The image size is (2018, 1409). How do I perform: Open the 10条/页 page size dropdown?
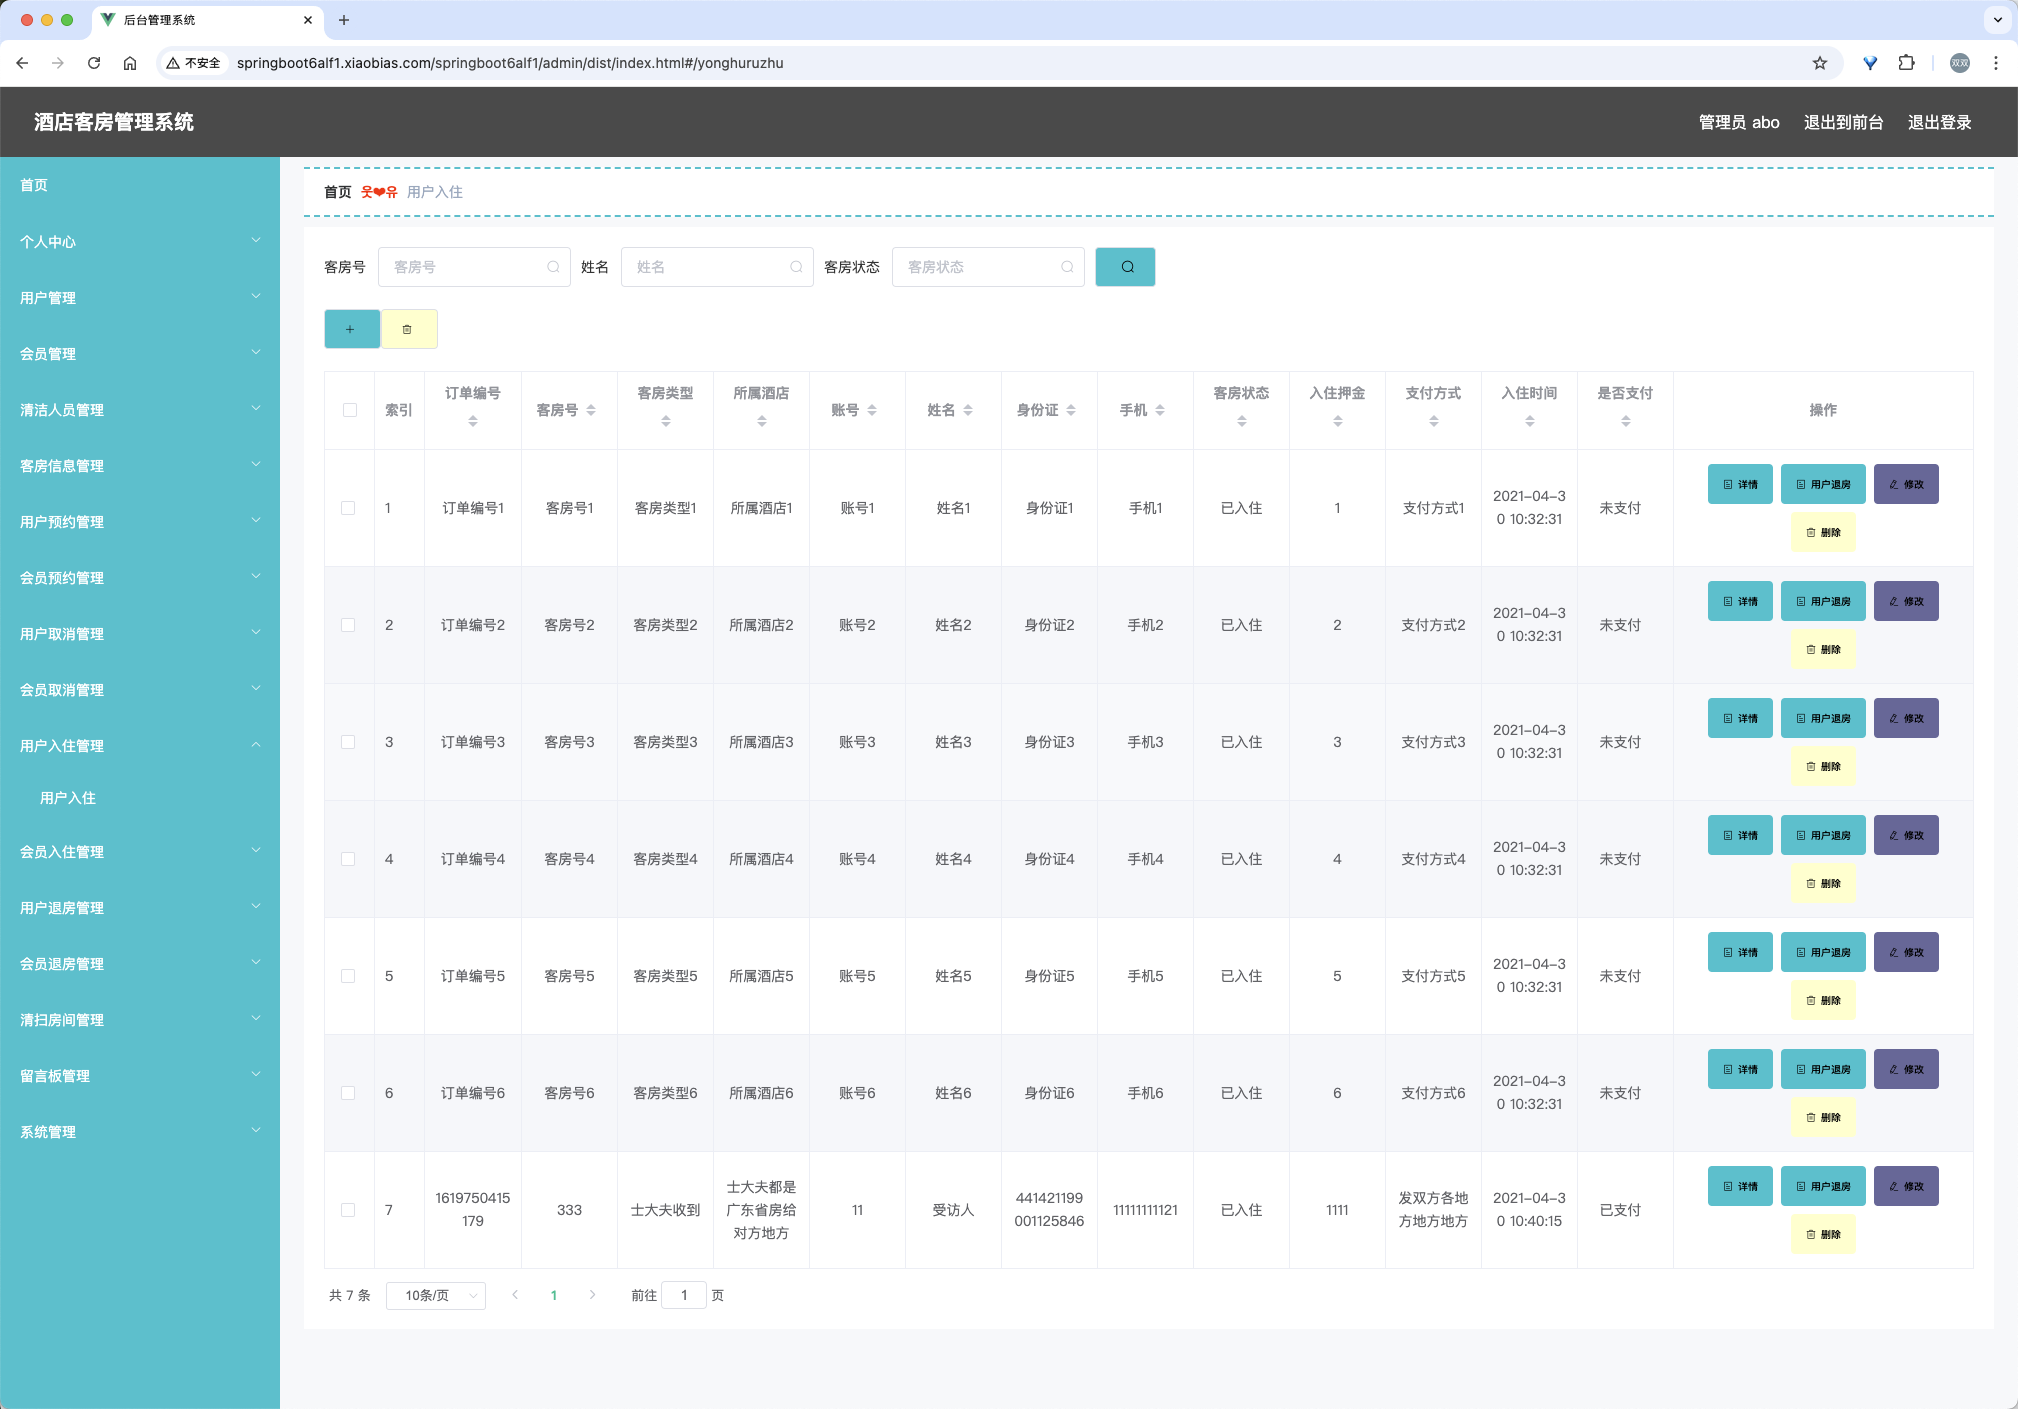click(x=436, y=1295)
